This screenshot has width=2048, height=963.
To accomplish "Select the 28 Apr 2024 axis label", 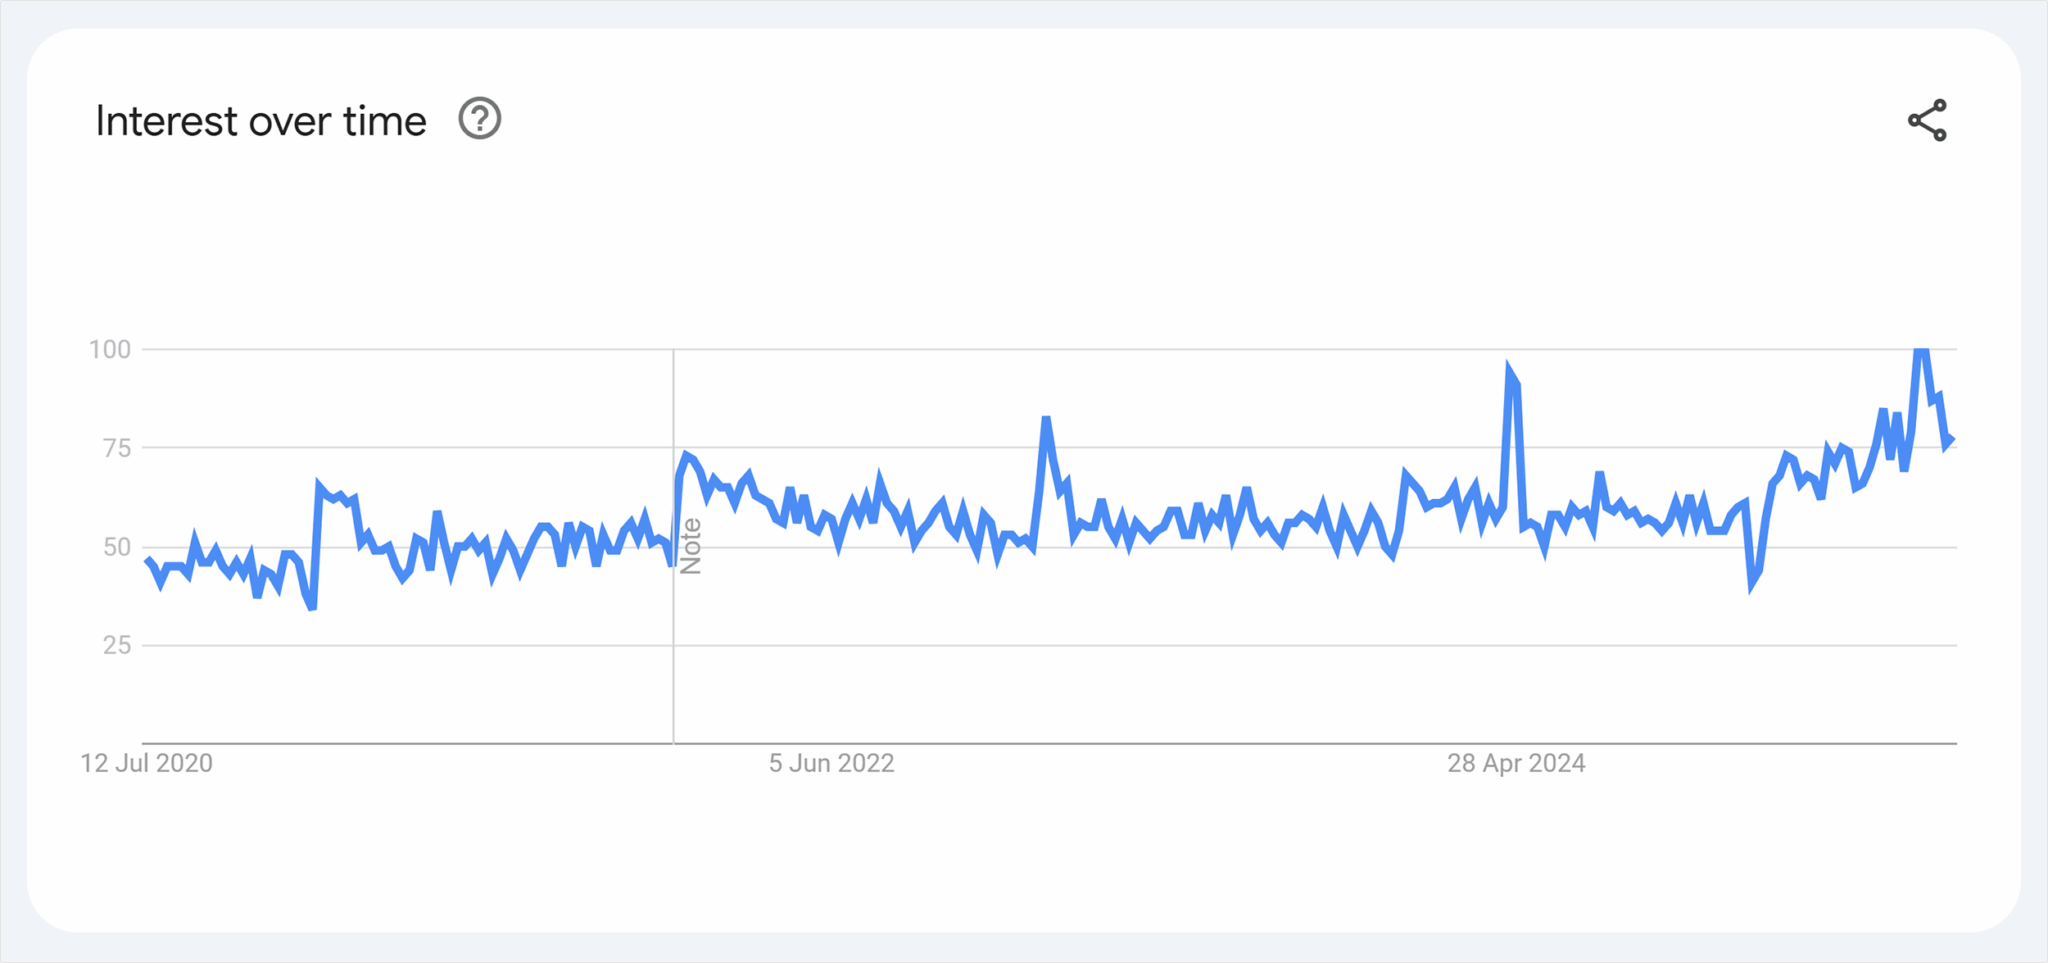I will tap(1515, 762).
